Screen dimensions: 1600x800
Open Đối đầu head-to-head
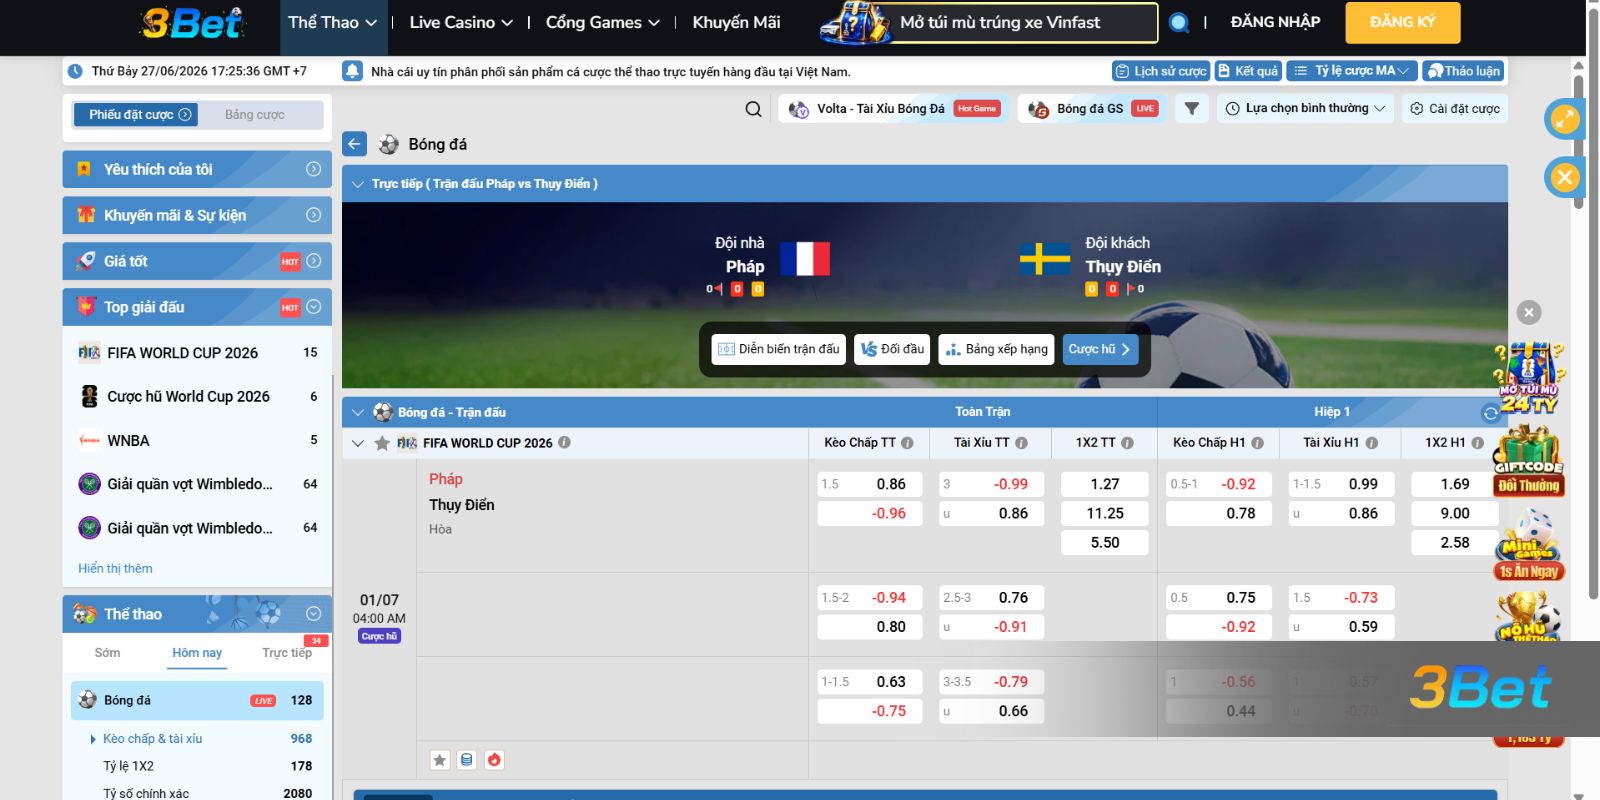click(x=892, y=349)
